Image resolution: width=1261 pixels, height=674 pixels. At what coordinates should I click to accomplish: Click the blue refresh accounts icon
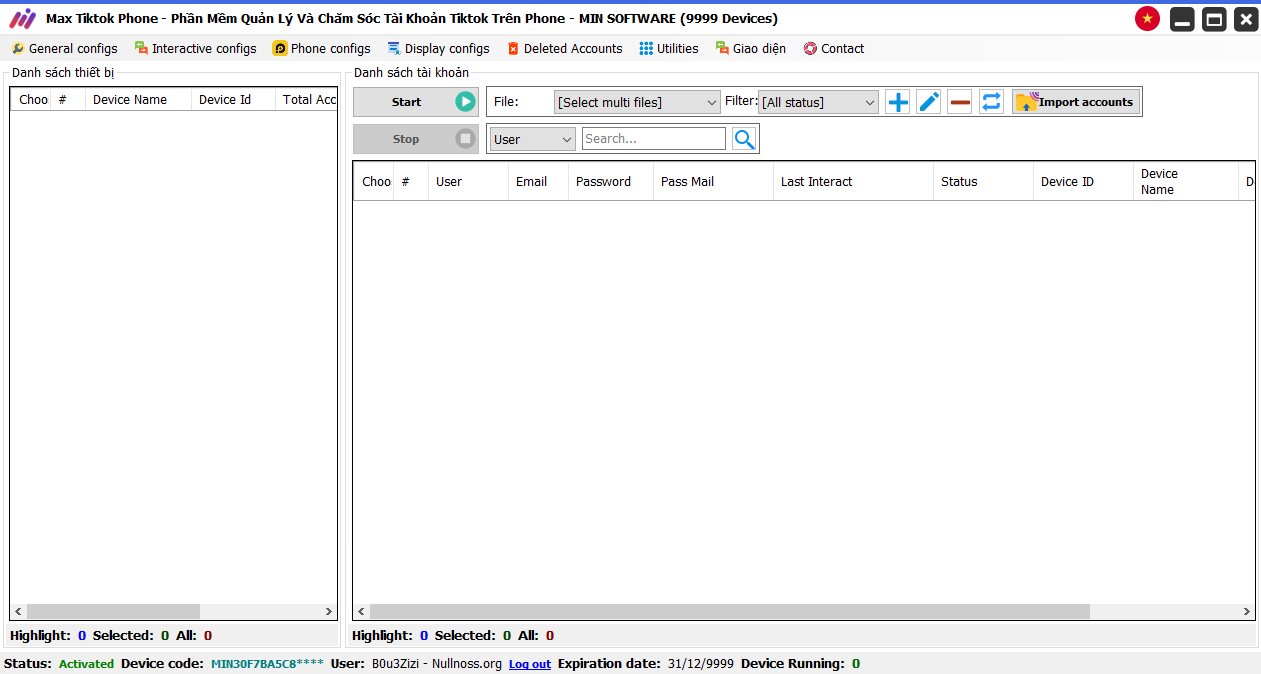(x=991, y=102)
